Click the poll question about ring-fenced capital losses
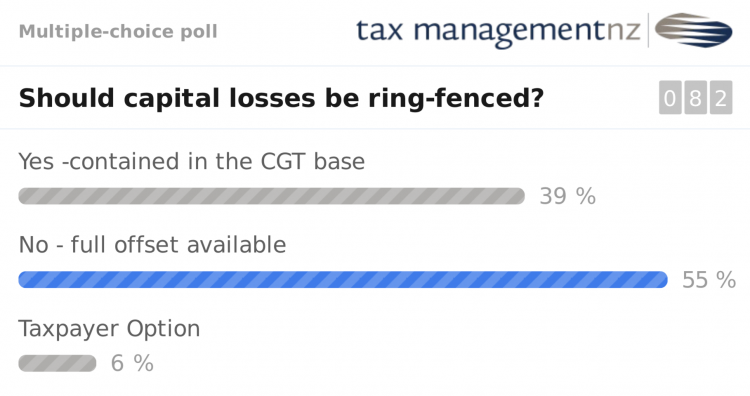750x396 pixels. [x=281, y=98]
